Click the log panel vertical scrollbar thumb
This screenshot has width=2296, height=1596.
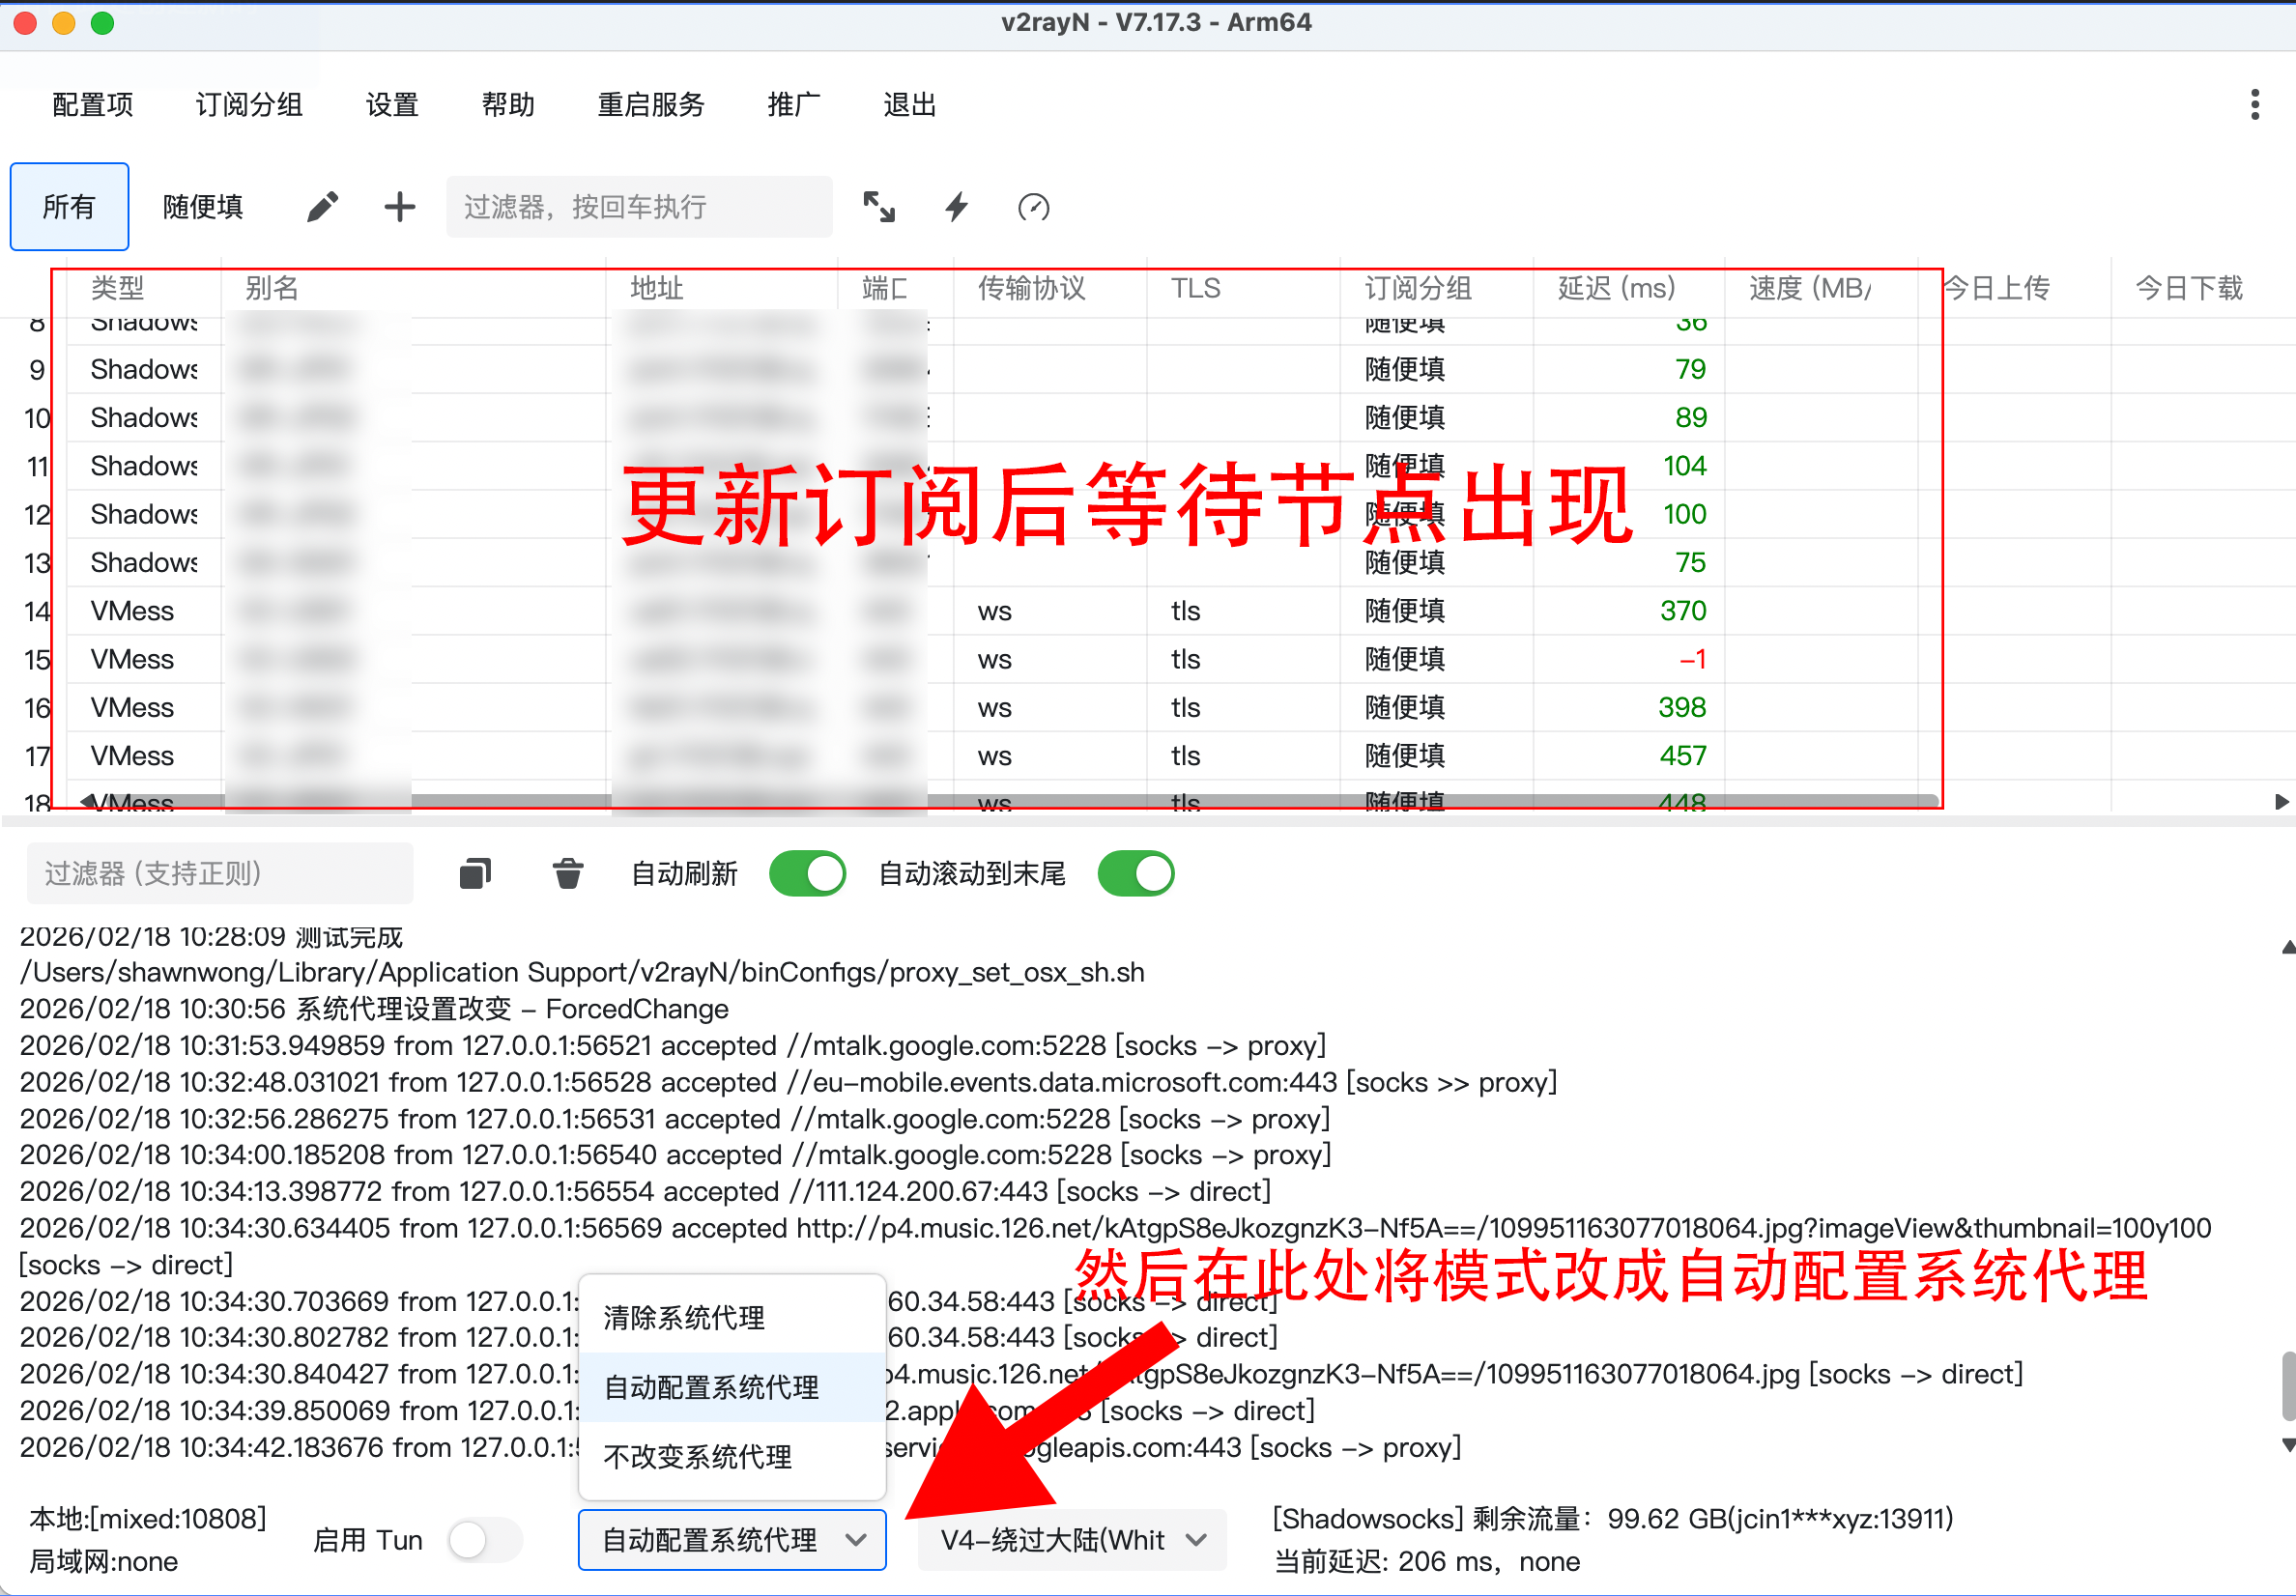[x=2288, y=1385]
